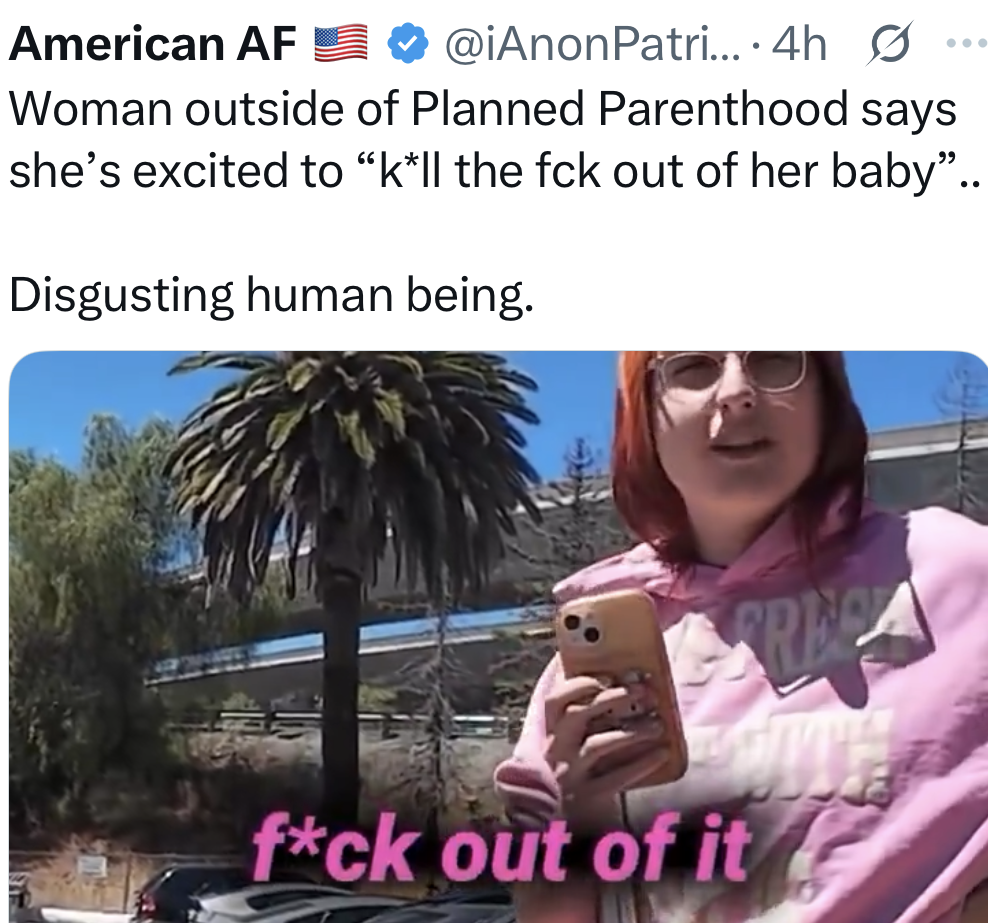Click the blue verified checkmark badge
The height and width of the screenshot is (923, 988).
[407, 43]
